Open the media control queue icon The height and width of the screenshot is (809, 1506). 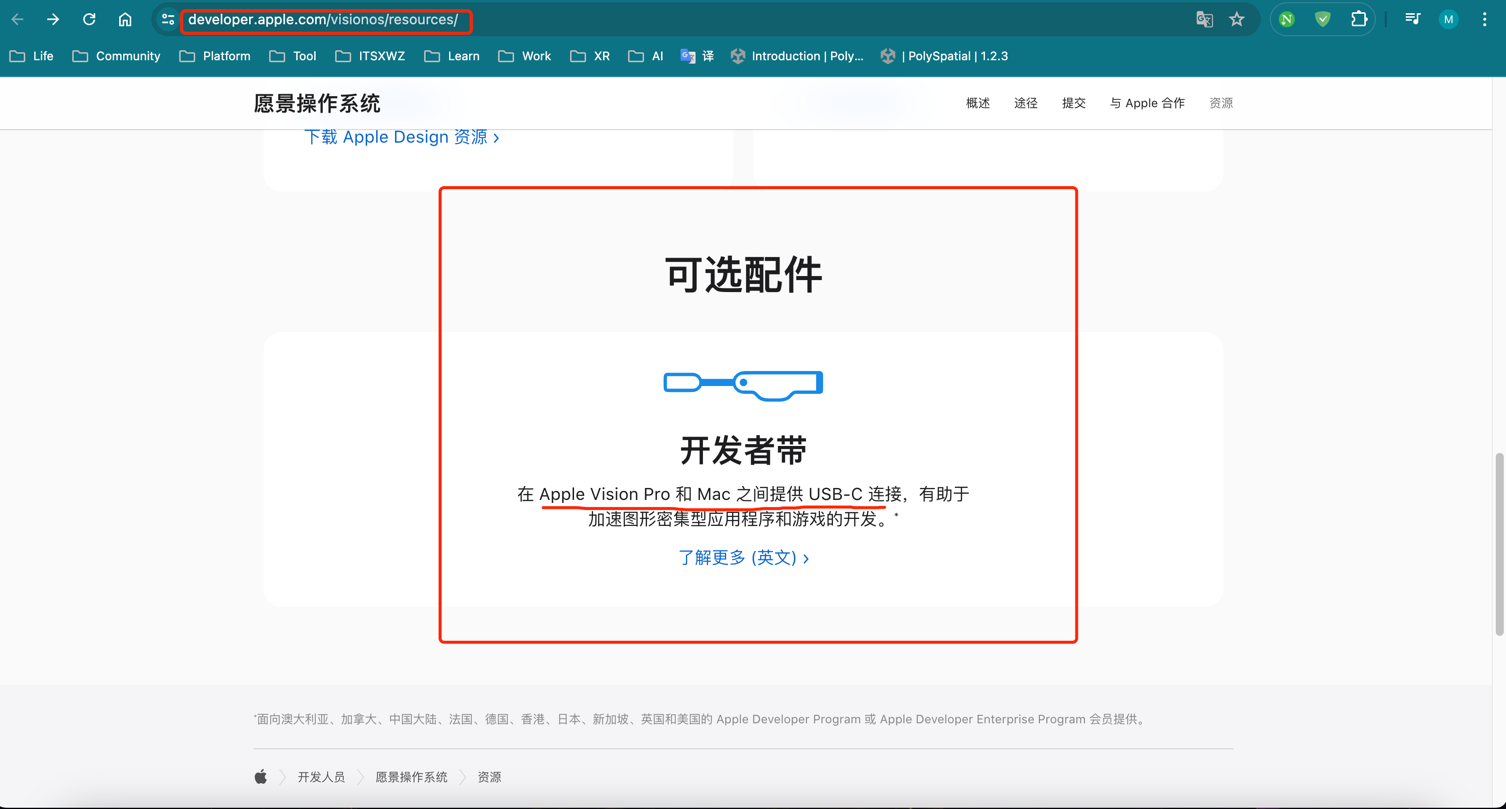coord(1412,20)
